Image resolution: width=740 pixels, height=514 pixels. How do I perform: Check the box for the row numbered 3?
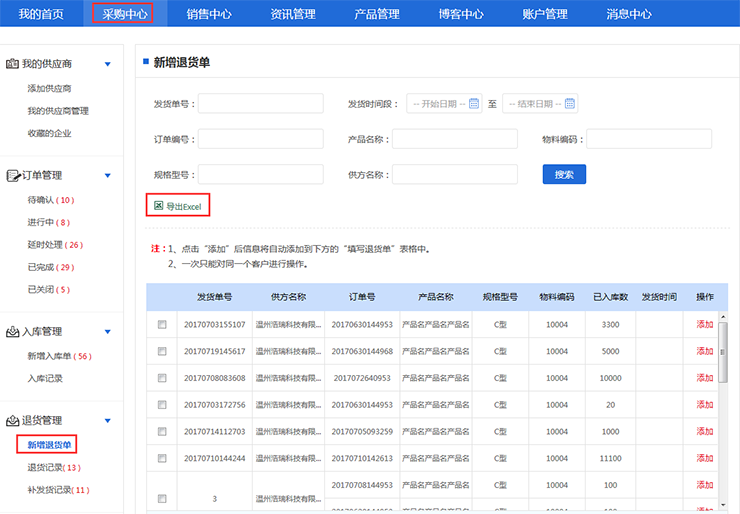coord(162,498)
